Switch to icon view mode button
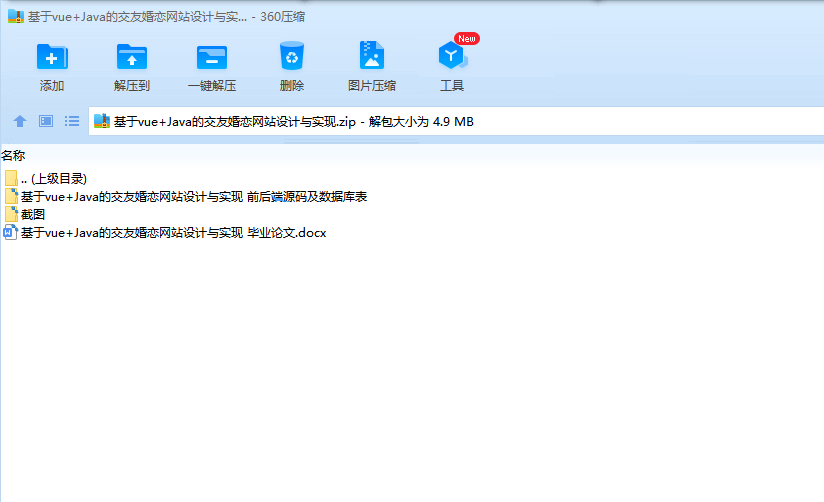The height and width of the screenshot is (502, 824). pos(46,121)
